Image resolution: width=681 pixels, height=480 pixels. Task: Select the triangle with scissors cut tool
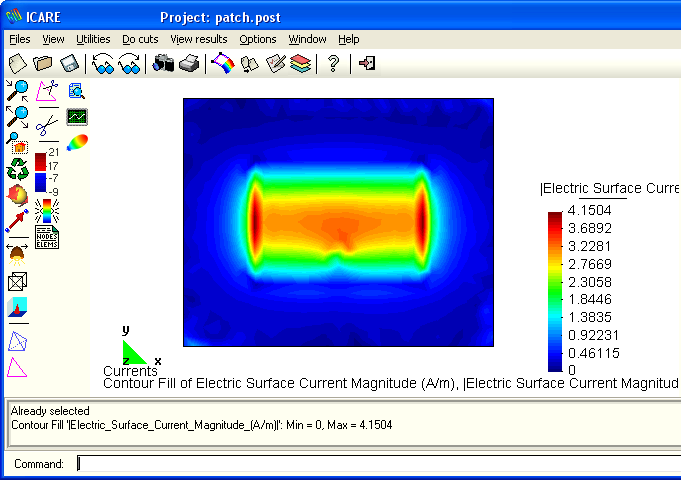[47, 91]
